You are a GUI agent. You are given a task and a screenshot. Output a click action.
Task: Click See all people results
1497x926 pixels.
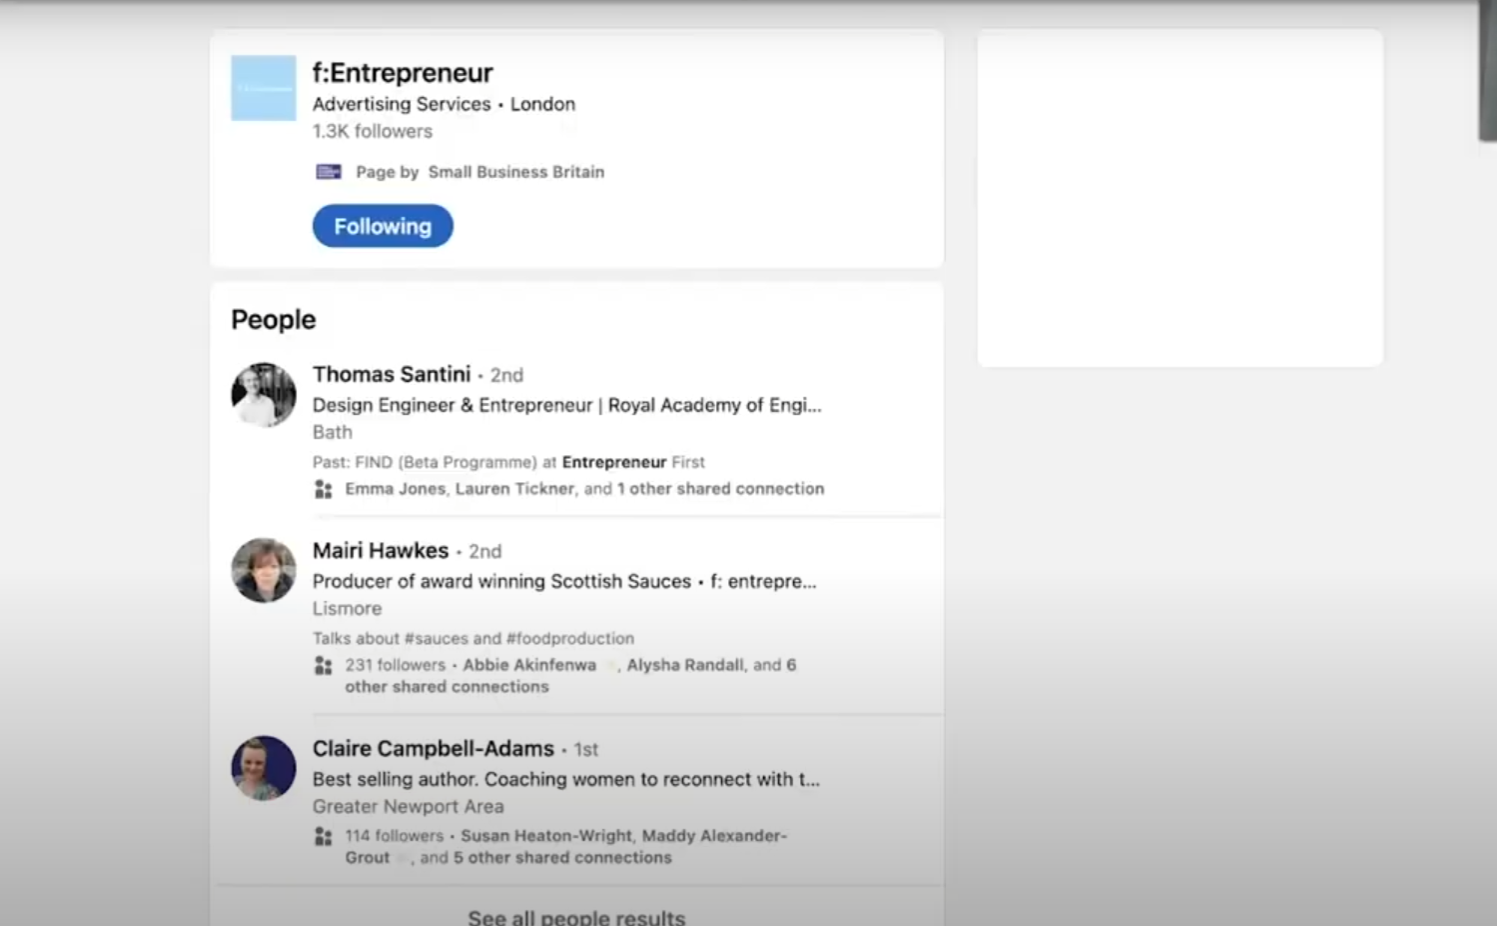tap(576, 917)
